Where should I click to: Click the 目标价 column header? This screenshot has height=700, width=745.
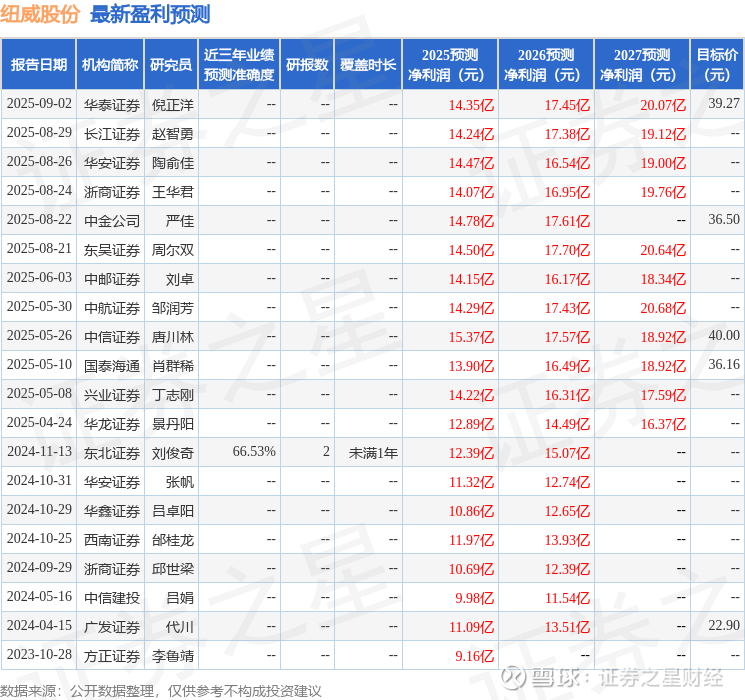[716, 65]
